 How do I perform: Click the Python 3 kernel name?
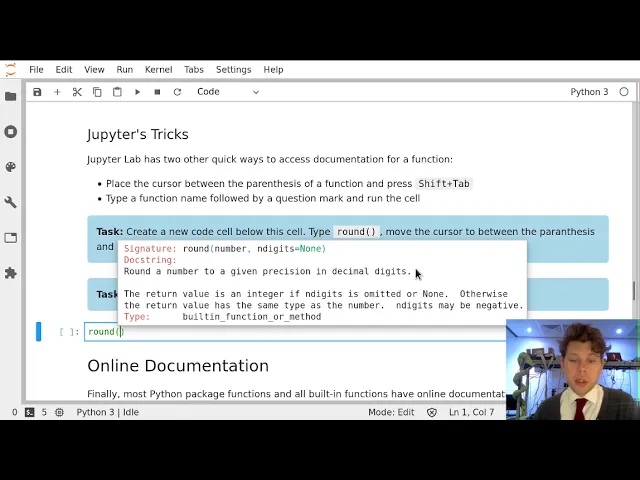[589, 92]
